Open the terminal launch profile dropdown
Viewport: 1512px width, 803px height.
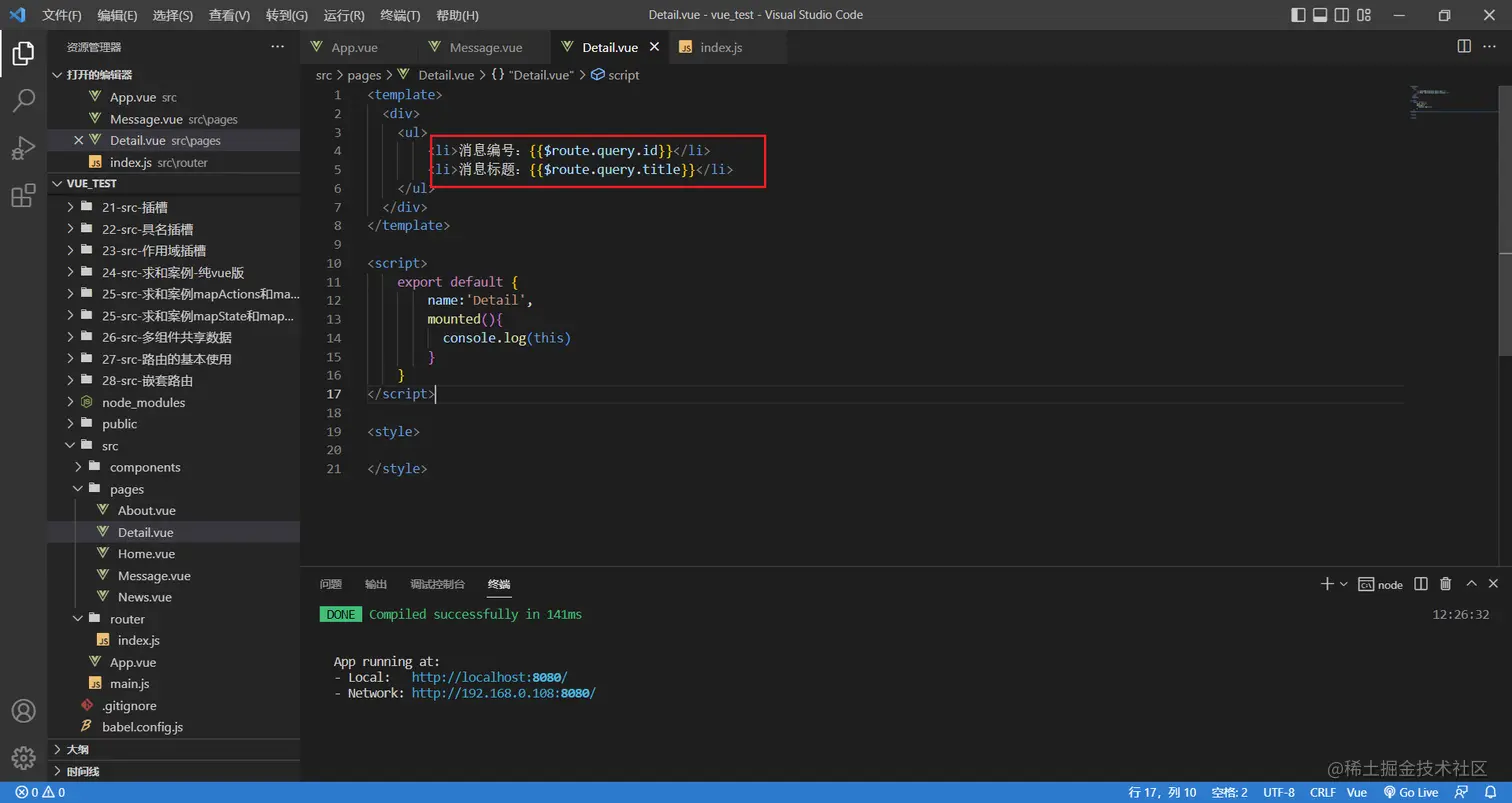pos(1343,584)
